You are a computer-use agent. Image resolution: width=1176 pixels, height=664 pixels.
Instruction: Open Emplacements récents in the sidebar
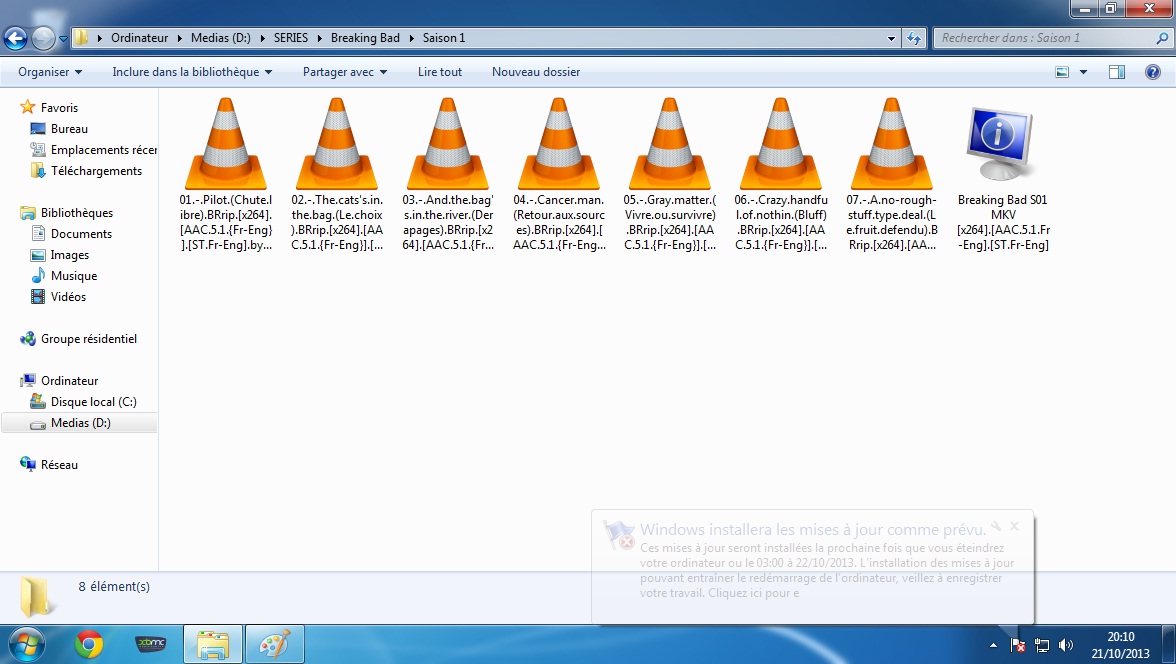(x=104, y=149)
